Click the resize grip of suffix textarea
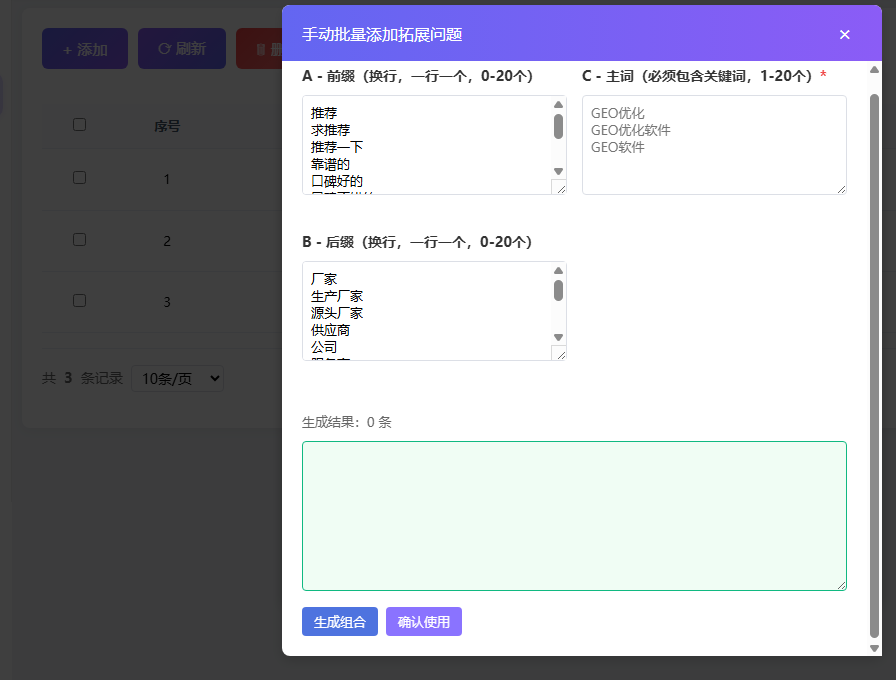 [x=561, y=354]
